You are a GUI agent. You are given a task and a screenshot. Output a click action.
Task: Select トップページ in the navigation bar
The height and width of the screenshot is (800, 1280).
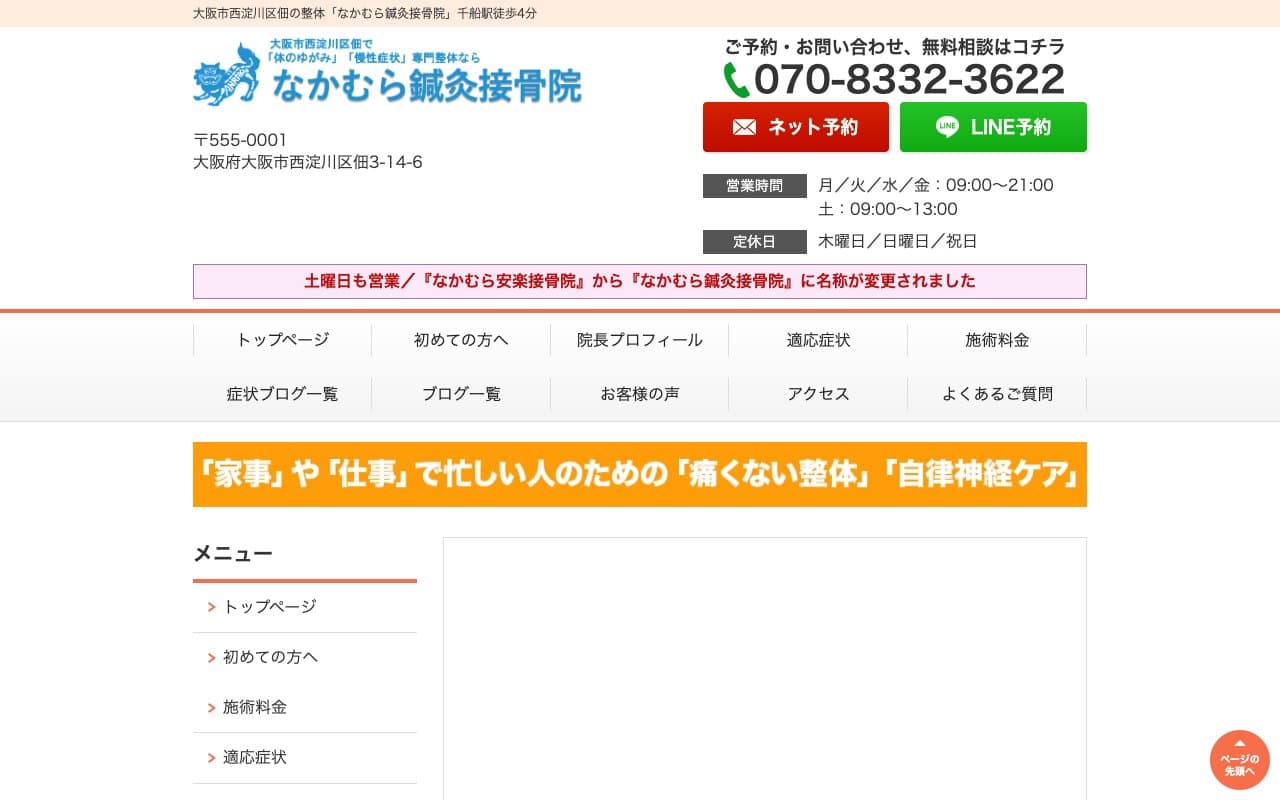tap(281, 340)
